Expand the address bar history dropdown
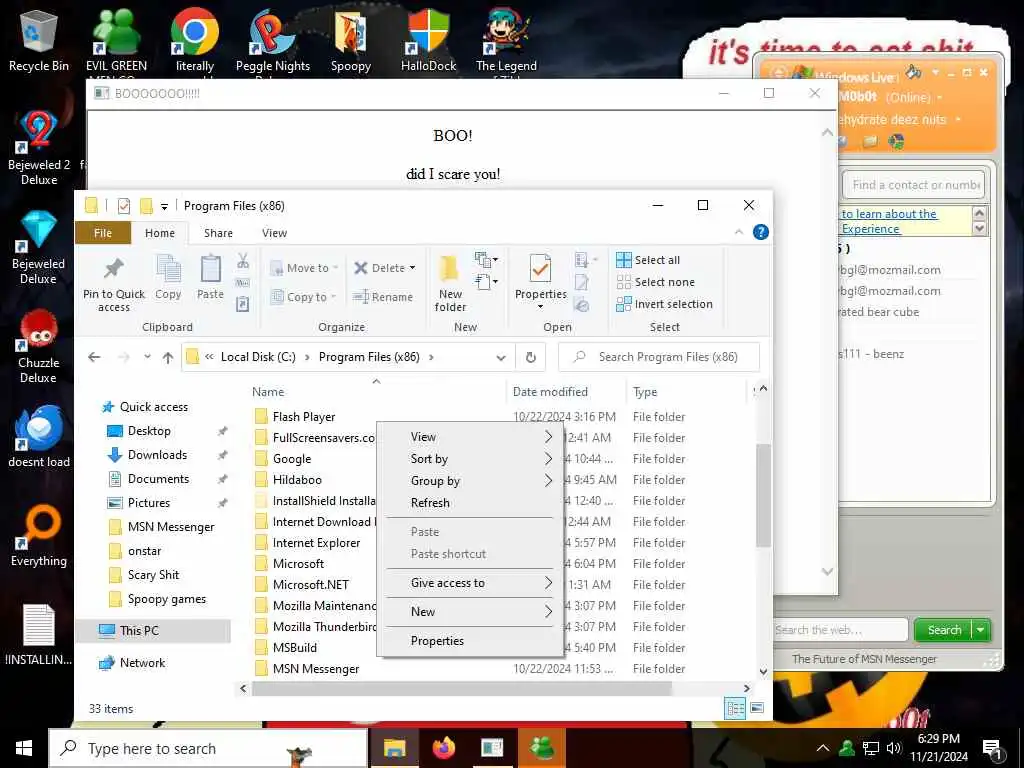This screenshot has height=768, width=1024. click(501, 357)
